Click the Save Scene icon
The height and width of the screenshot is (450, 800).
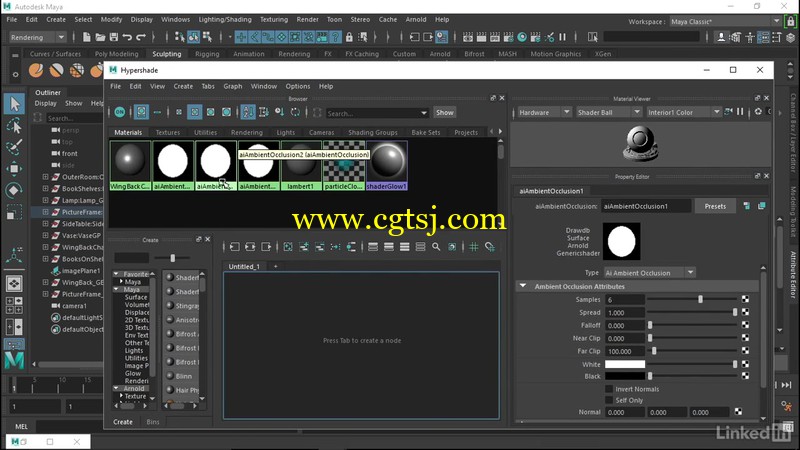[x=113, y=37]
